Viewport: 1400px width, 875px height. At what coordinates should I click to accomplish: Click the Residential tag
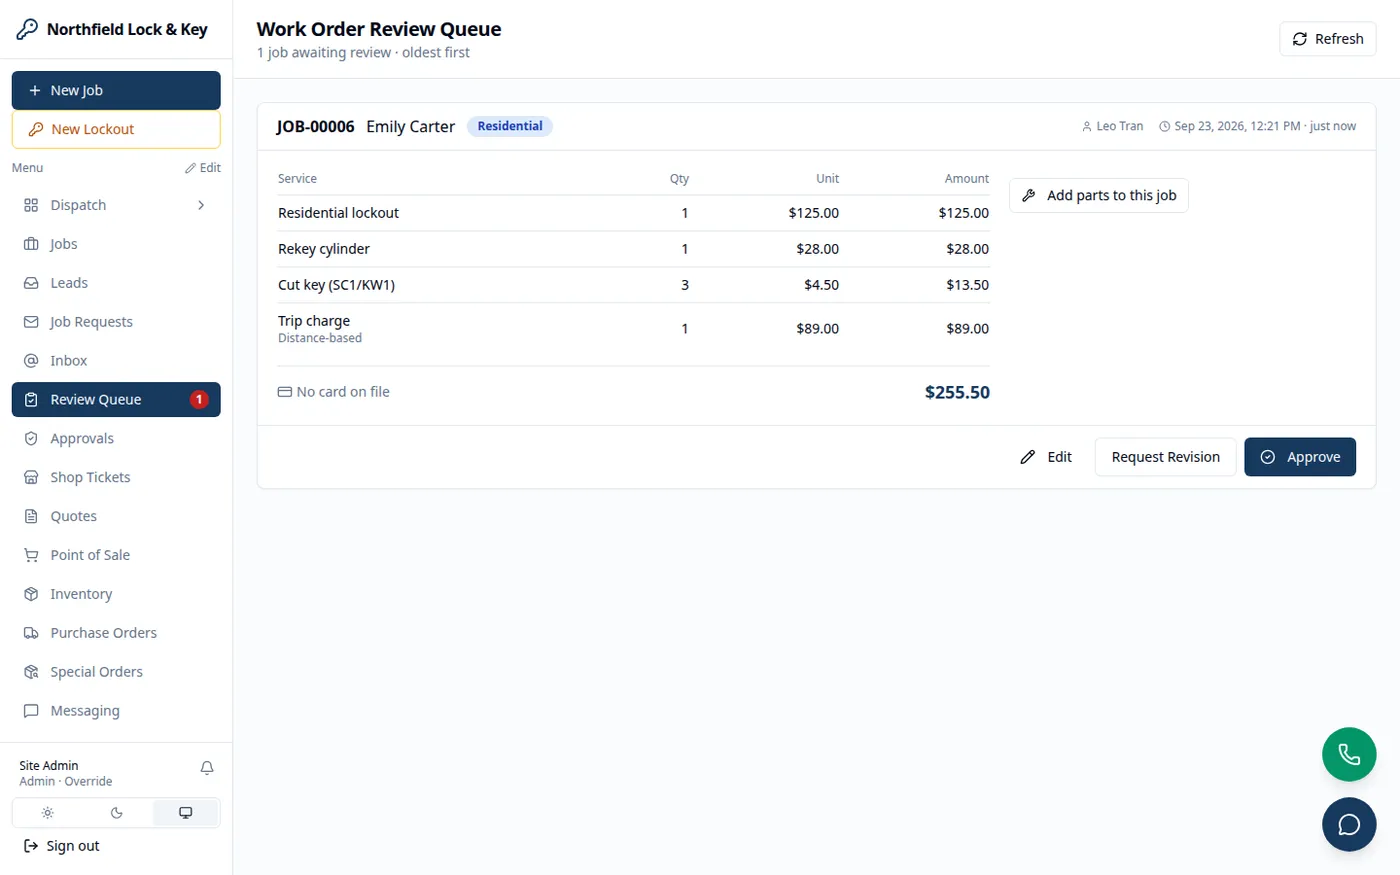click(510, 126)
